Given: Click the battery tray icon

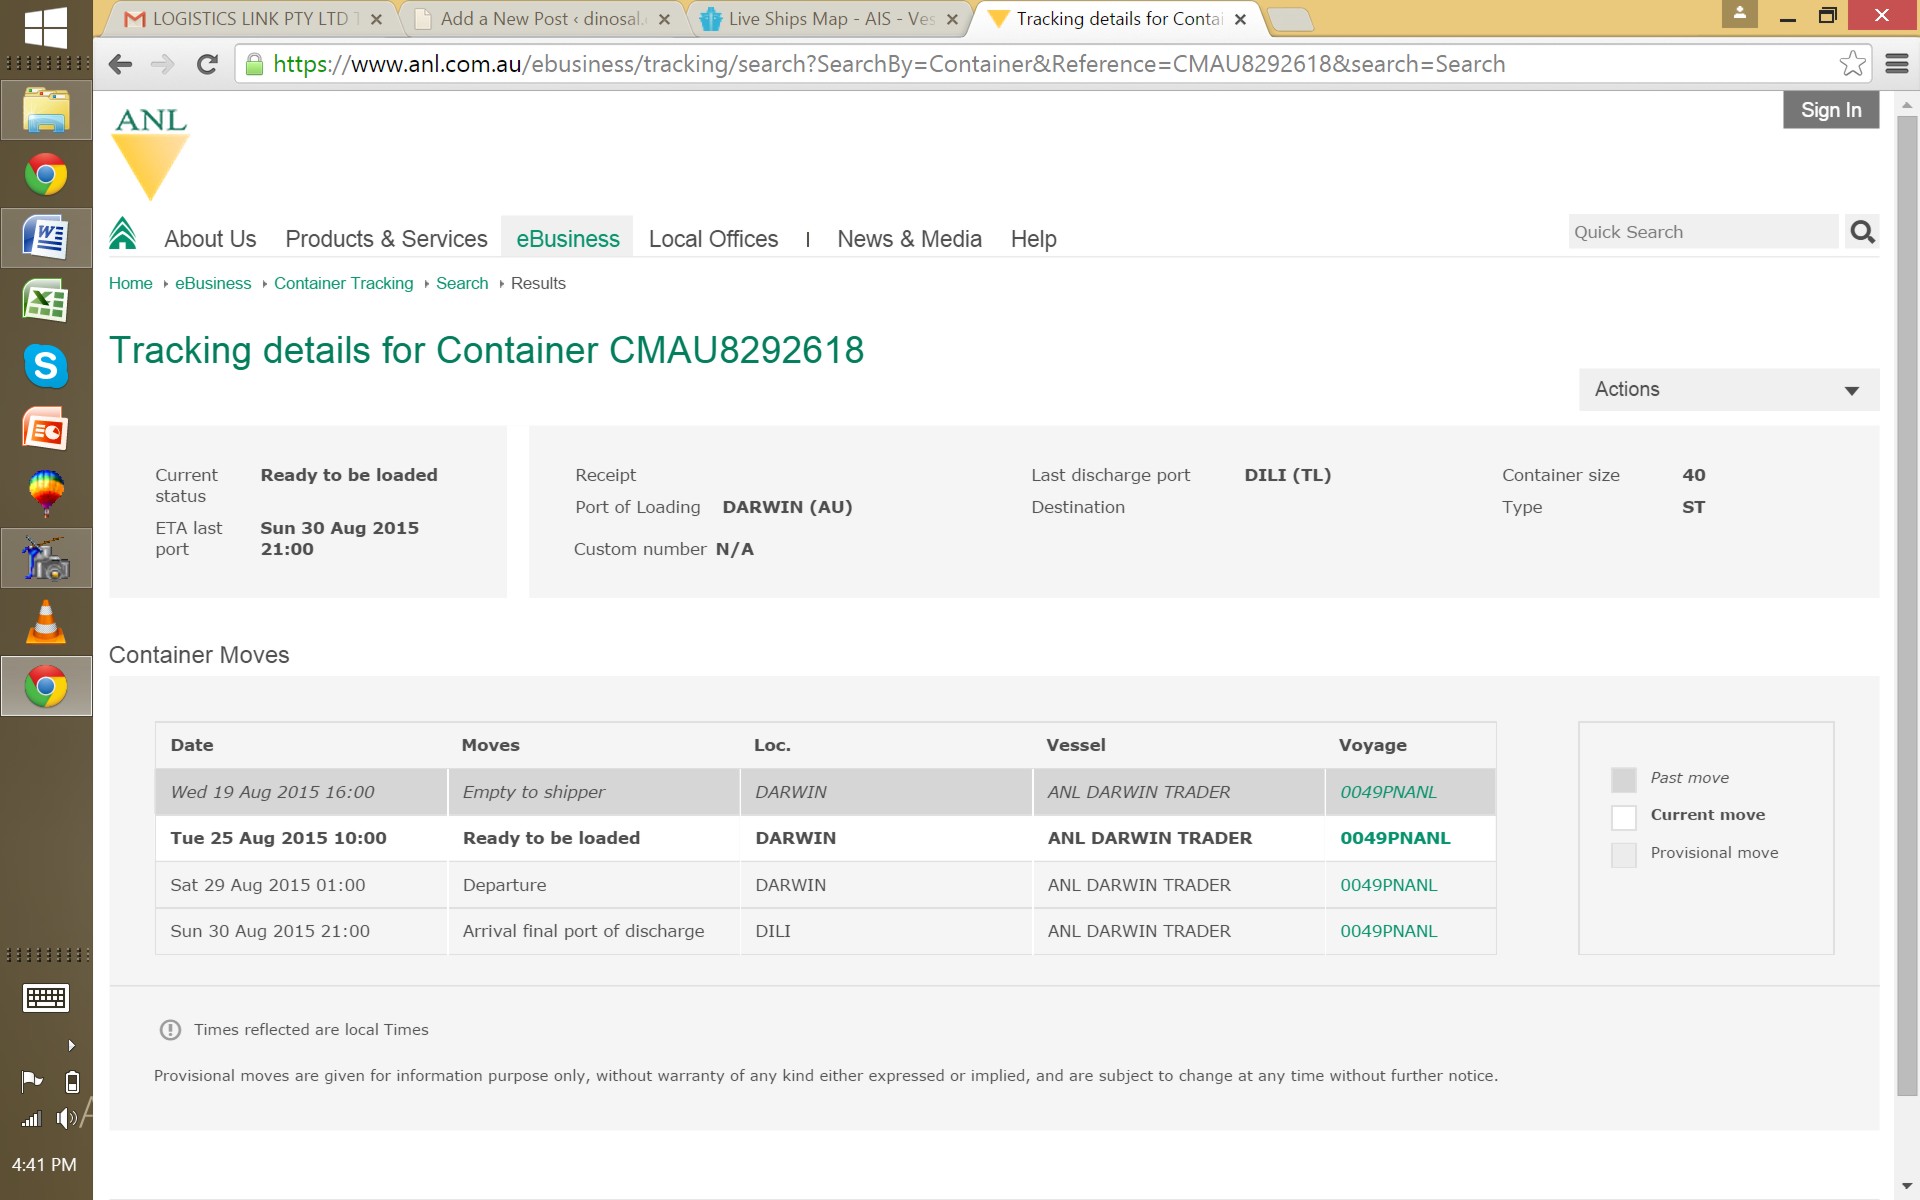Looking at the screenshot, I should [72, 1082].
